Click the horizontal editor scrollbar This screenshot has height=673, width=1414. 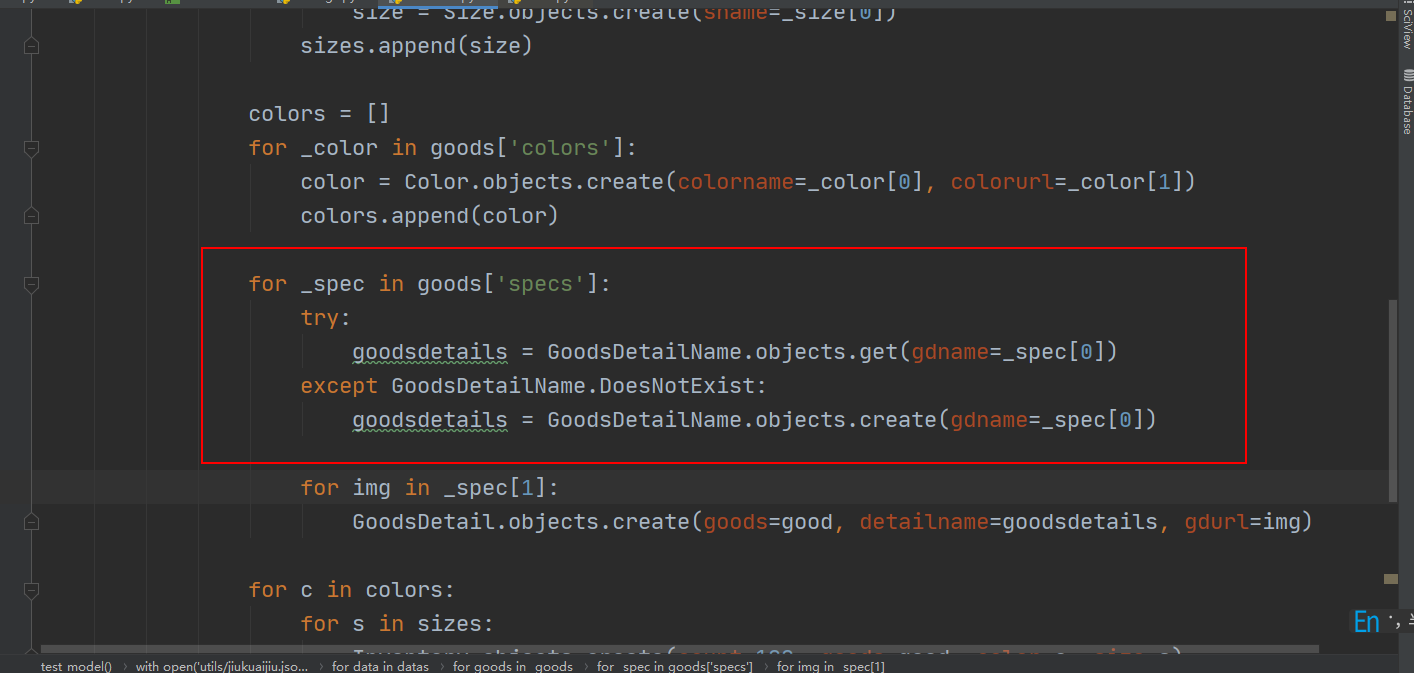pyautogui.click(x=680, y=650)
